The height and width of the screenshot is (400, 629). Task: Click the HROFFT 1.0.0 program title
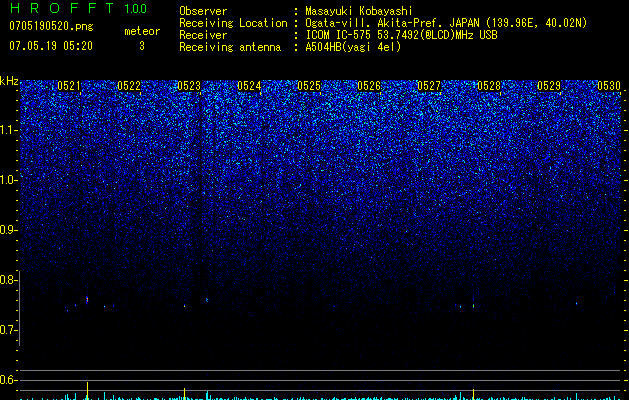point(78,8)
